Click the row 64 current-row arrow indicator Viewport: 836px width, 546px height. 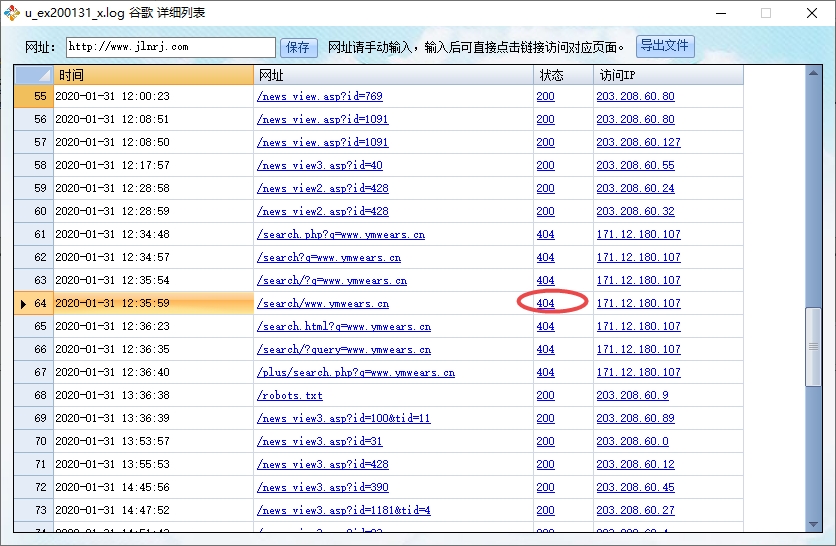point(24,304)
